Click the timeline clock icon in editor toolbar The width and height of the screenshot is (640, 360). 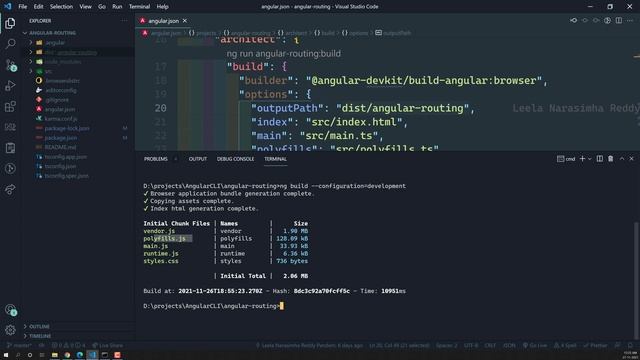point(607,20)
